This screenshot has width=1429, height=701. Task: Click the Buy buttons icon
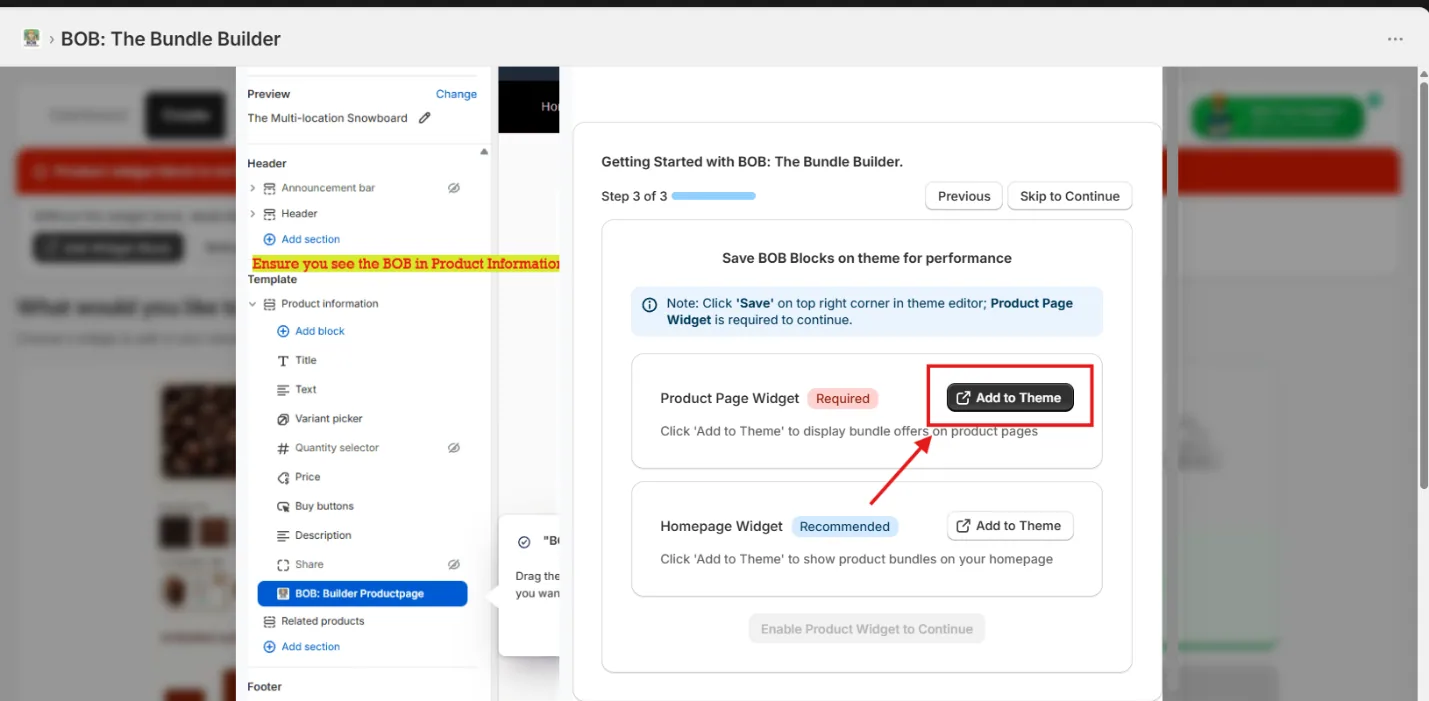[x=283, y=507]
